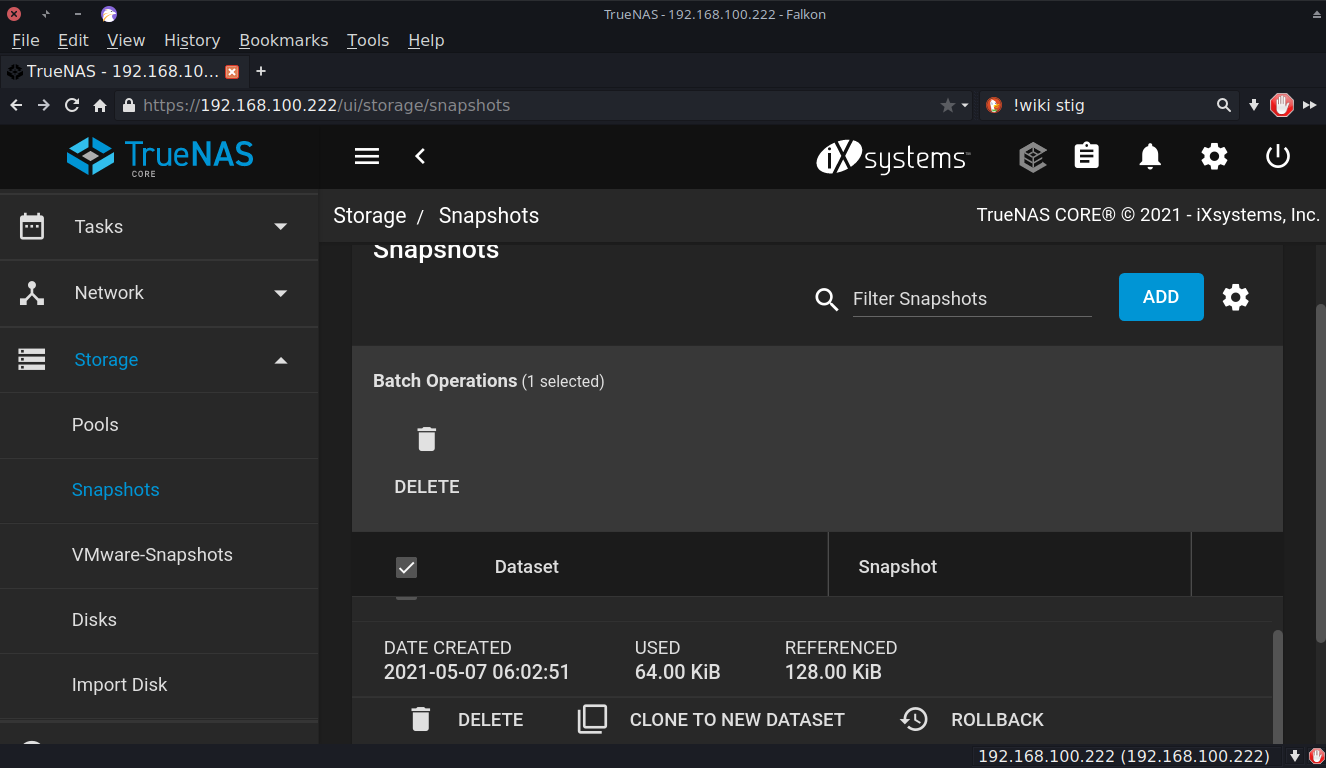Open the Tools menu

click(x=368, y=40)
